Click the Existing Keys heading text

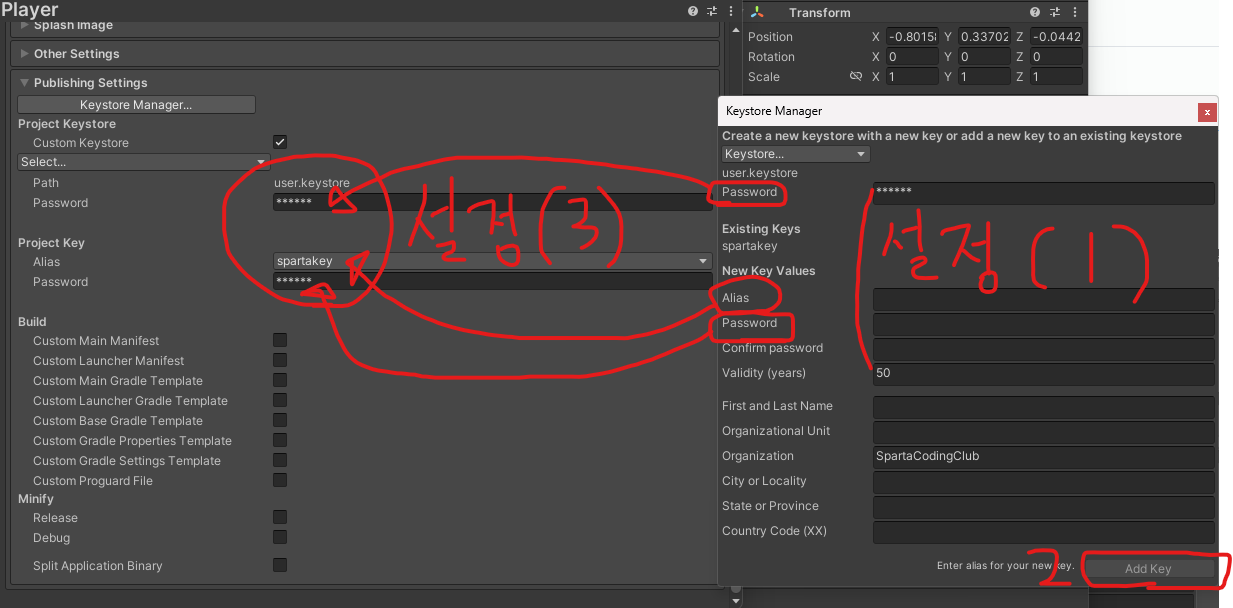point(761,229)
